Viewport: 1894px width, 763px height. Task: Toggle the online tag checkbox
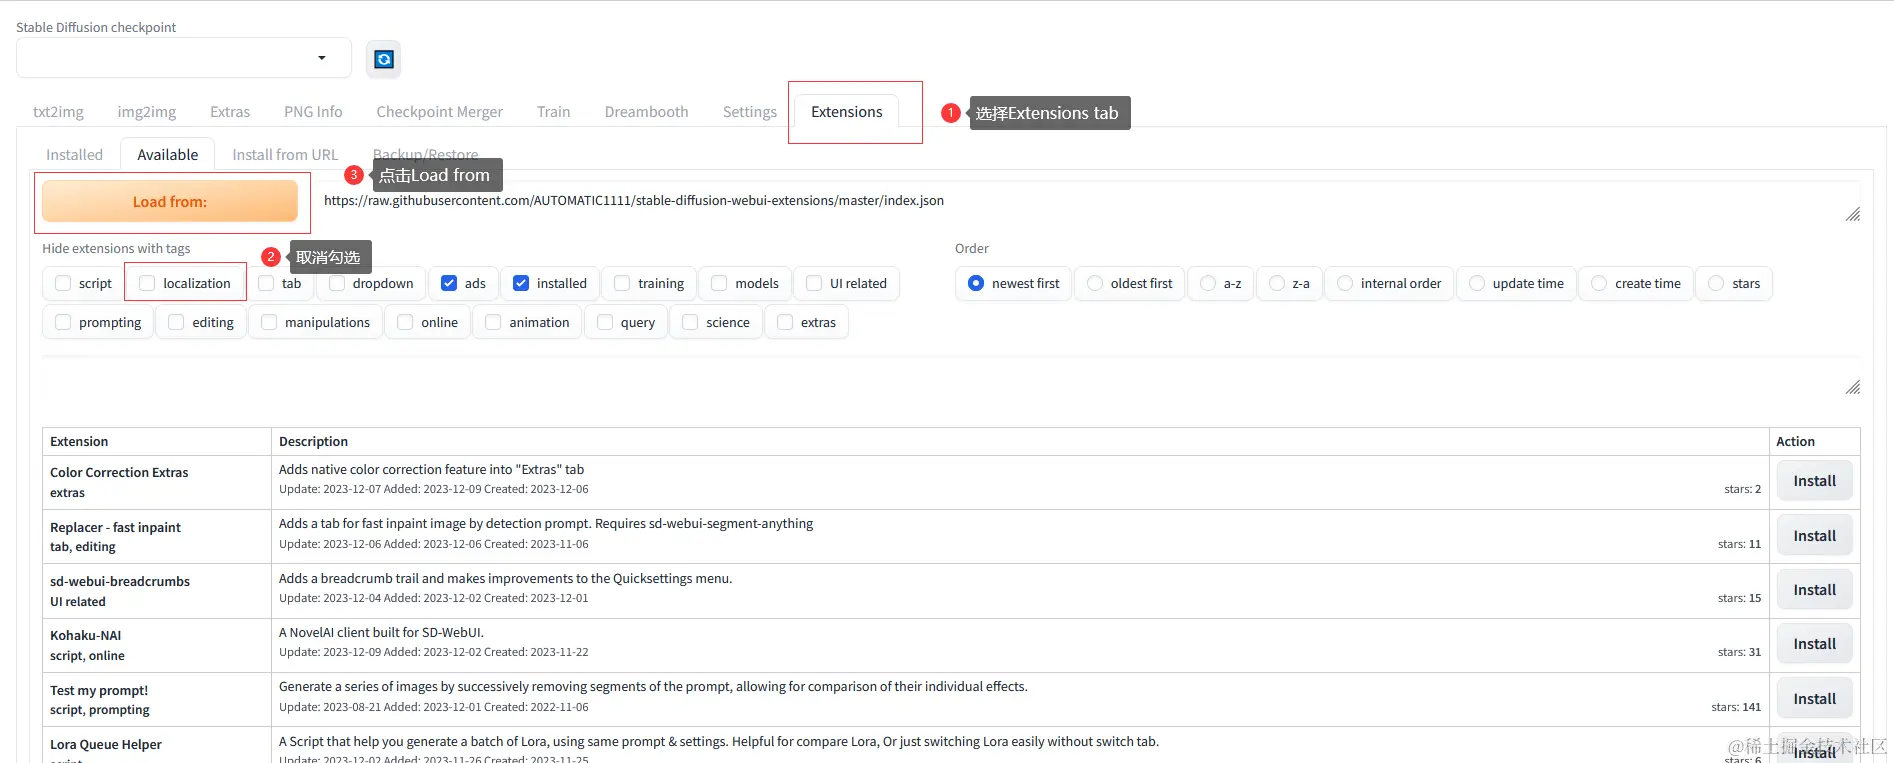pyautogui.click(x=405, y=323)
